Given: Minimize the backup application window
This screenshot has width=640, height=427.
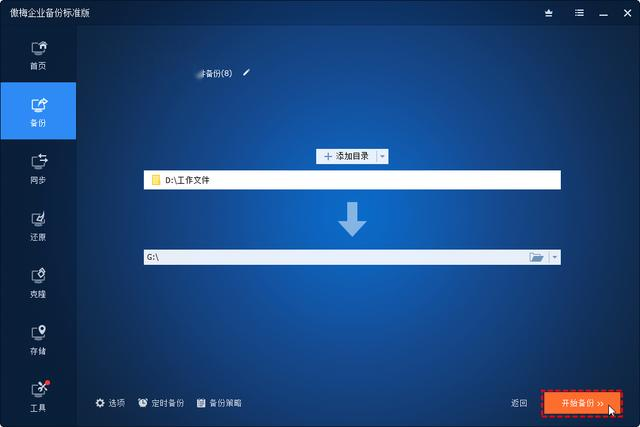Looking at the screenshot, I should 604,14.
